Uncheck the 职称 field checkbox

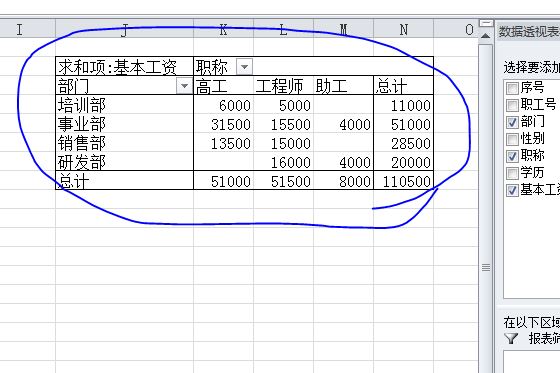512,156
